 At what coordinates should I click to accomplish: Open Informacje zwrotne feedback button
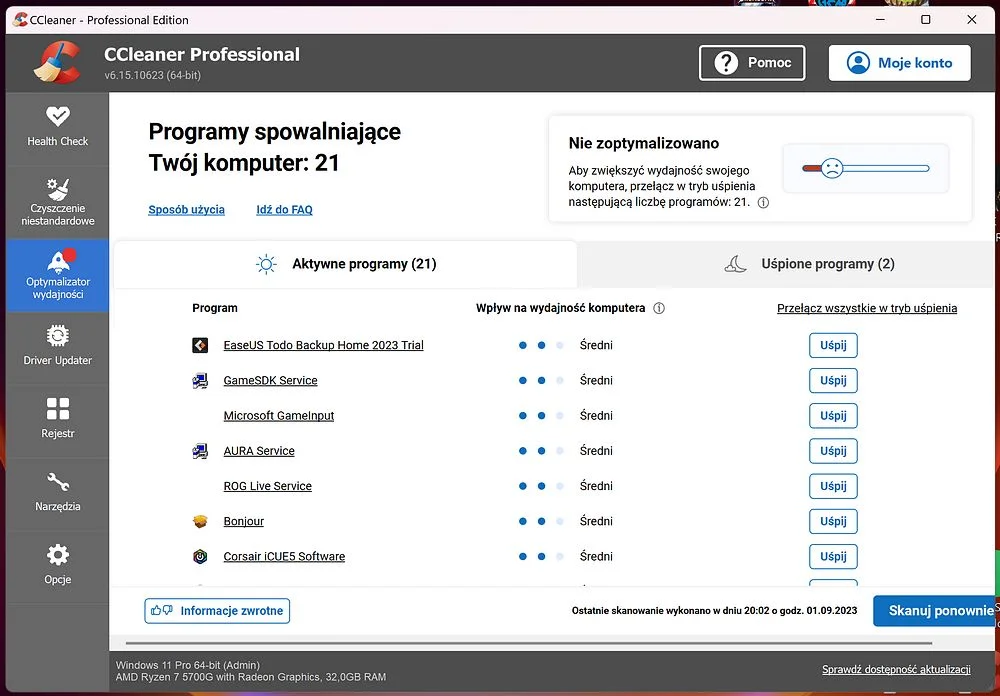click(217, 611)
